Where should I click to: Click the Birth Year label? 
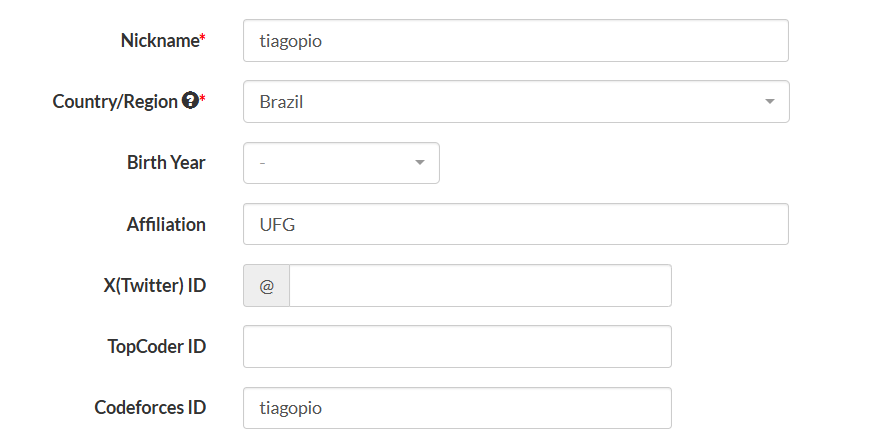(x=166, y=163)
